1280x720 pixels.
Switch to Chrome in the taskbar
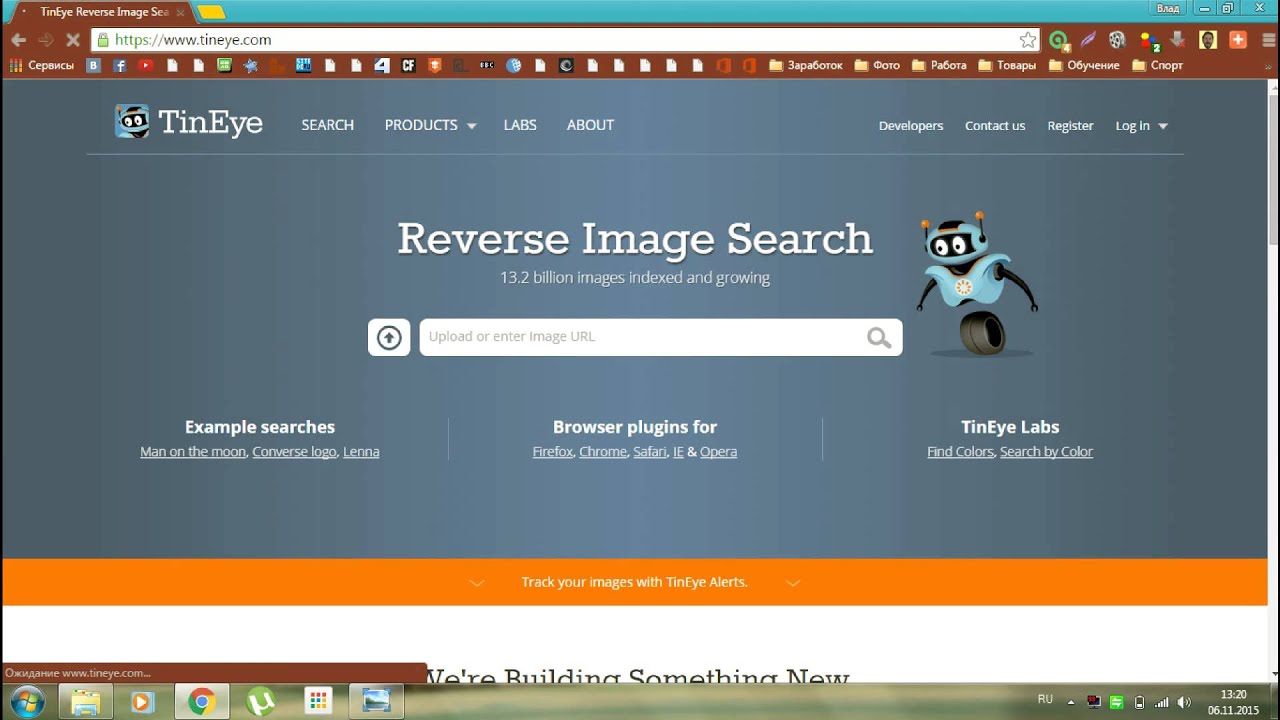pyautogui.click(x=202, y=702)
